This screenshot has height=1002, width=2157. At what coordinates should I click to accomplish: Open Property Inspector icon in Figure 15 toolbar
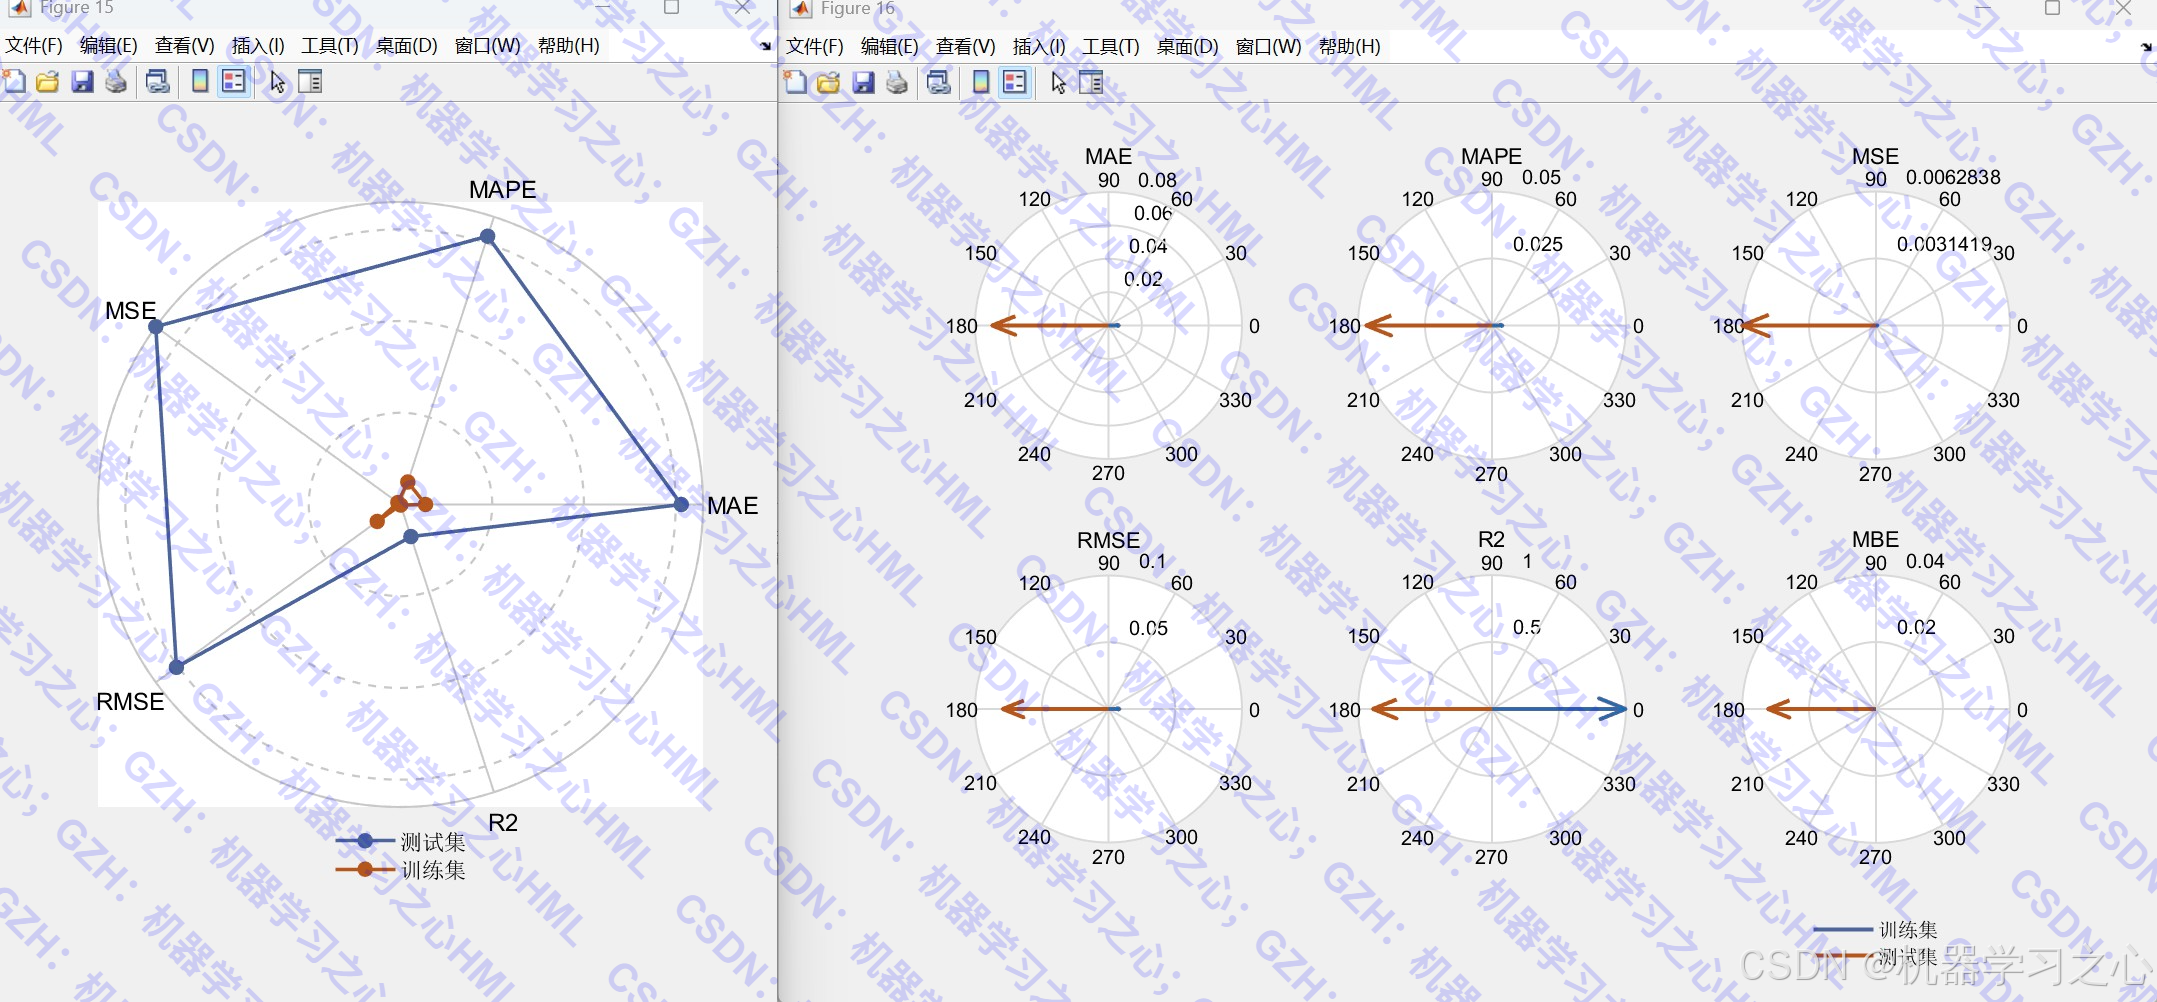310,82
